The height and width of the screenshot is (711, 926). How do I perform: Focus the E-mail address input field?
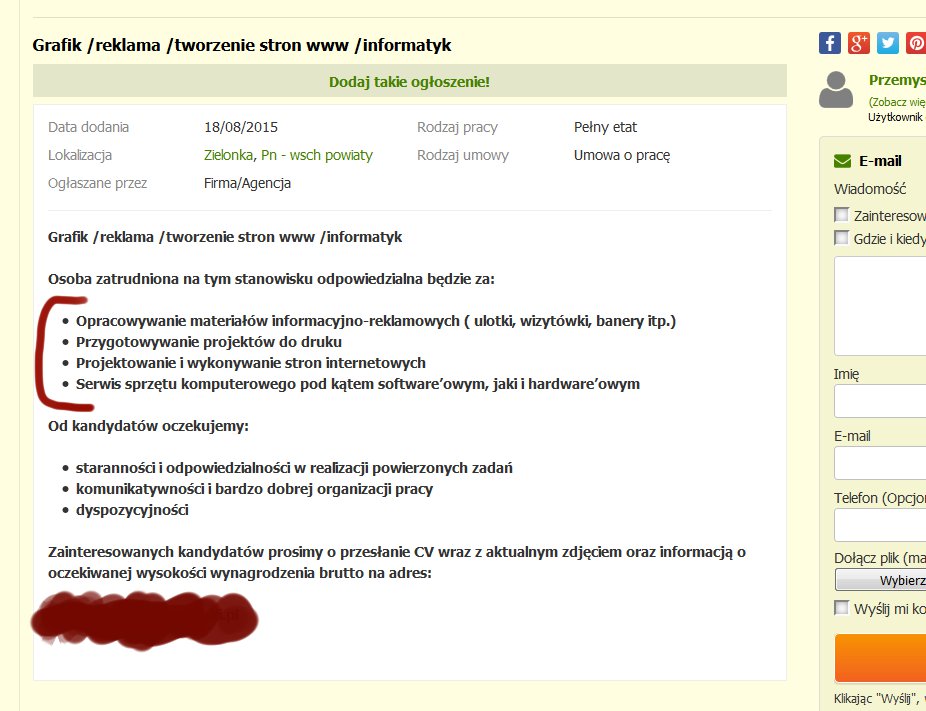880,463
